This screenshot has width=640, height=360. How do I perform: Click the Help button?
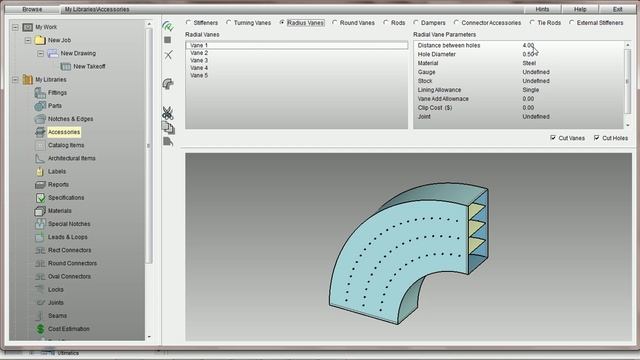point(580,9)
